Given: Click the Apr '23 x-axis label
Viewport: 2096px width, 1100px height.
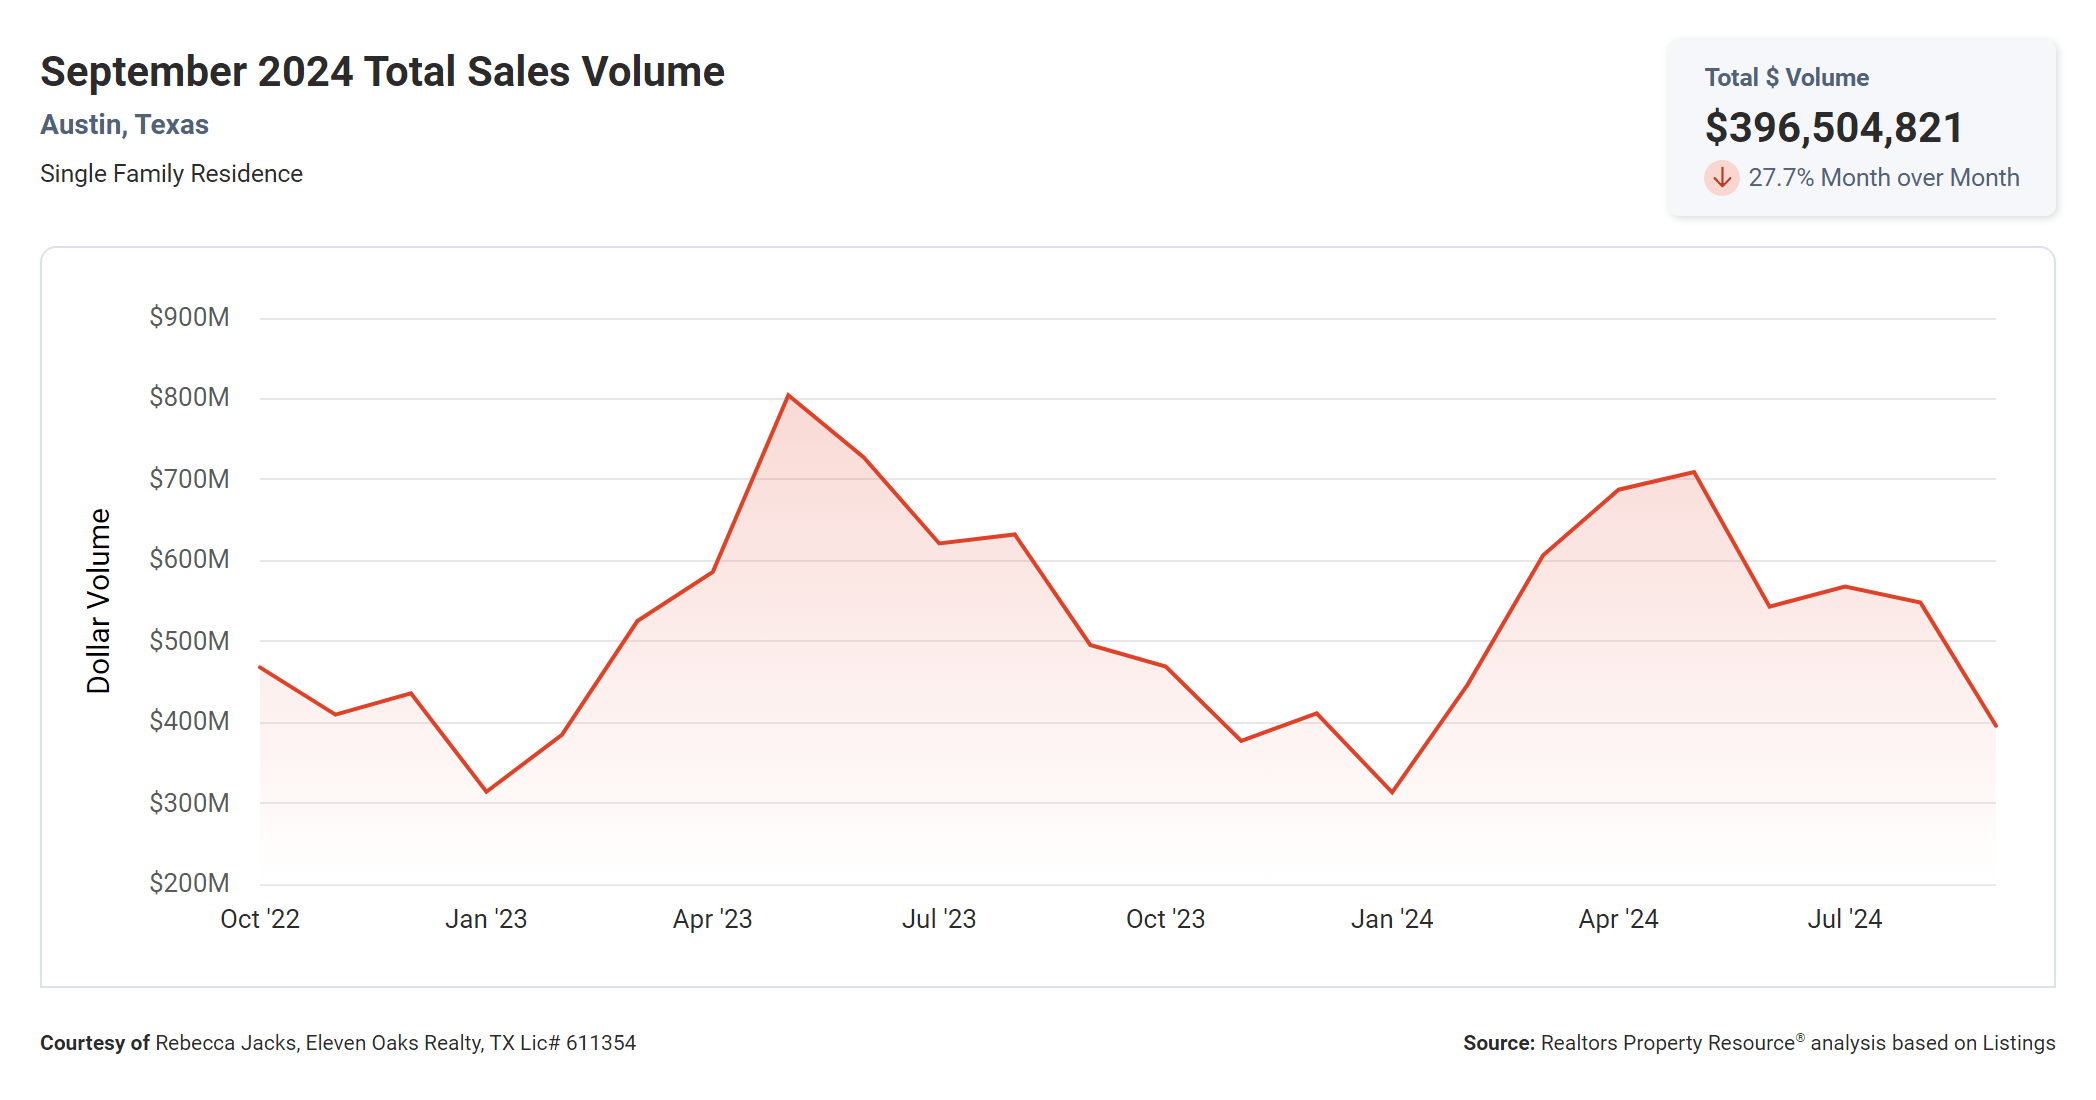Looking at the screenshot, I should [x=712, y=919].
